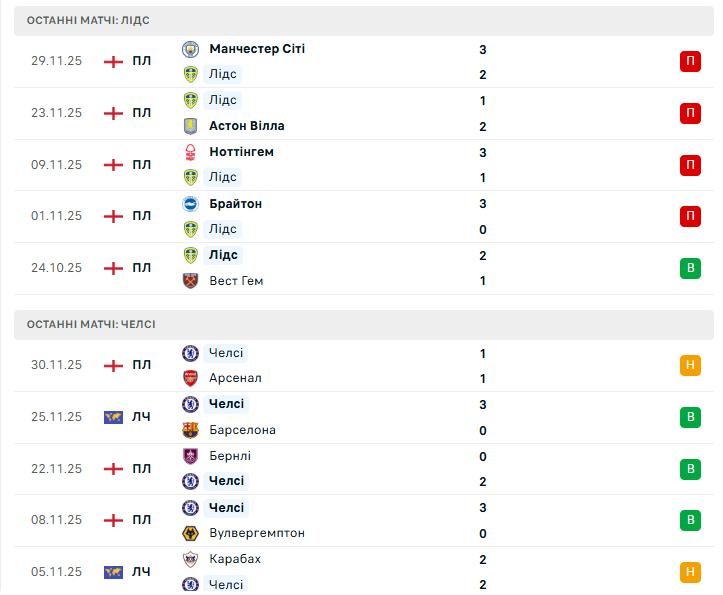Click the 'Останні матчі: Челсі' section header
Image resolution: width=723 pixels, height=595 pixels.
(x=91, y=324)
